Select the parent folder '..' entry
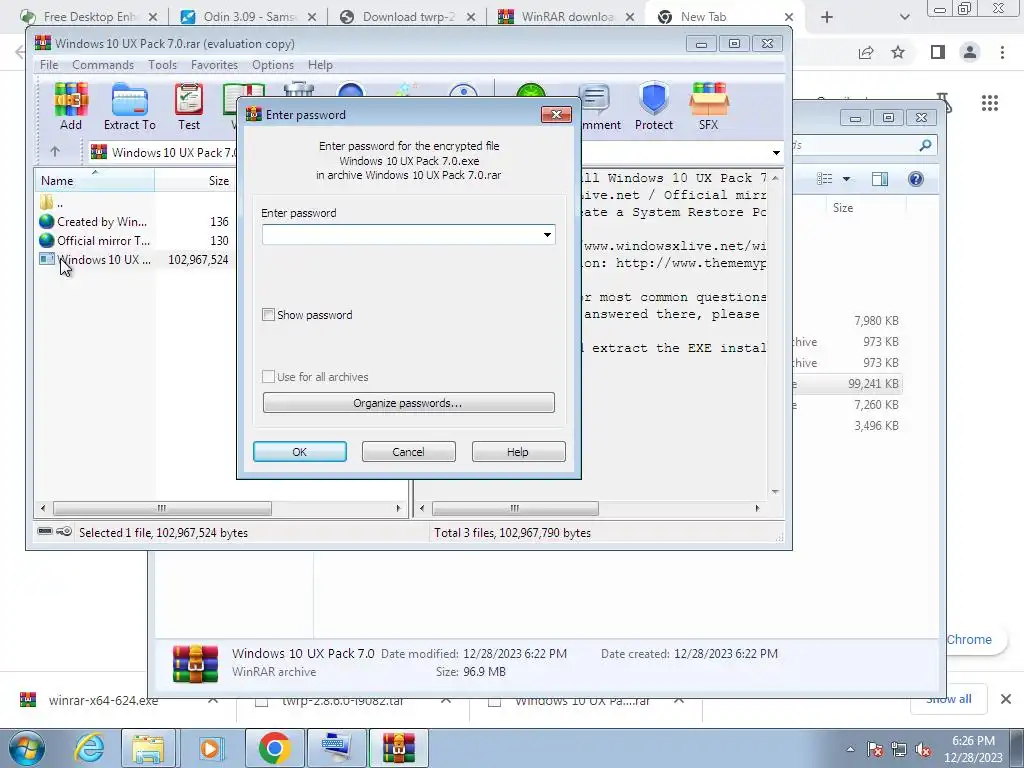 [51, 203]
